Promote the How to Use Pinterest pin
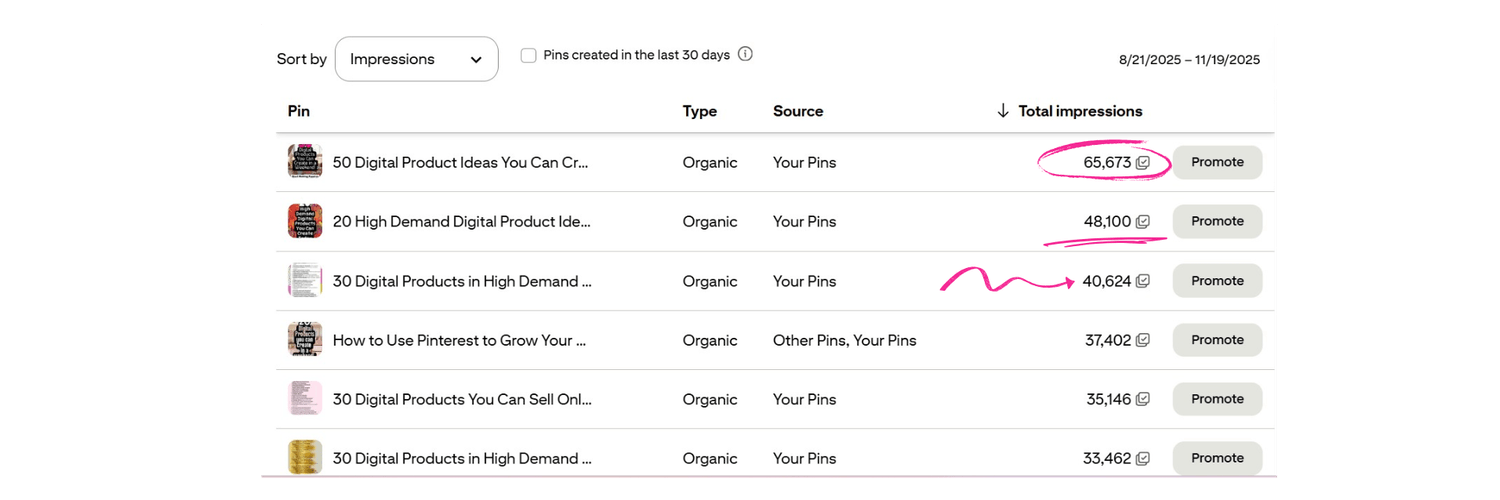1500x500 pixels. [x=1217, y=340]
